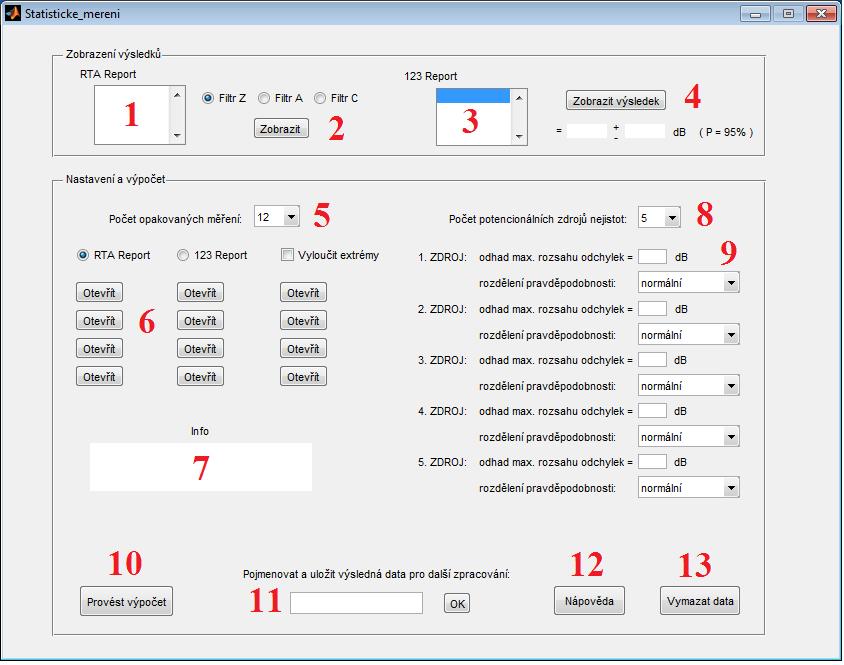
Task: Click second Otevřít button in middle column
Action: pos(200,321)
